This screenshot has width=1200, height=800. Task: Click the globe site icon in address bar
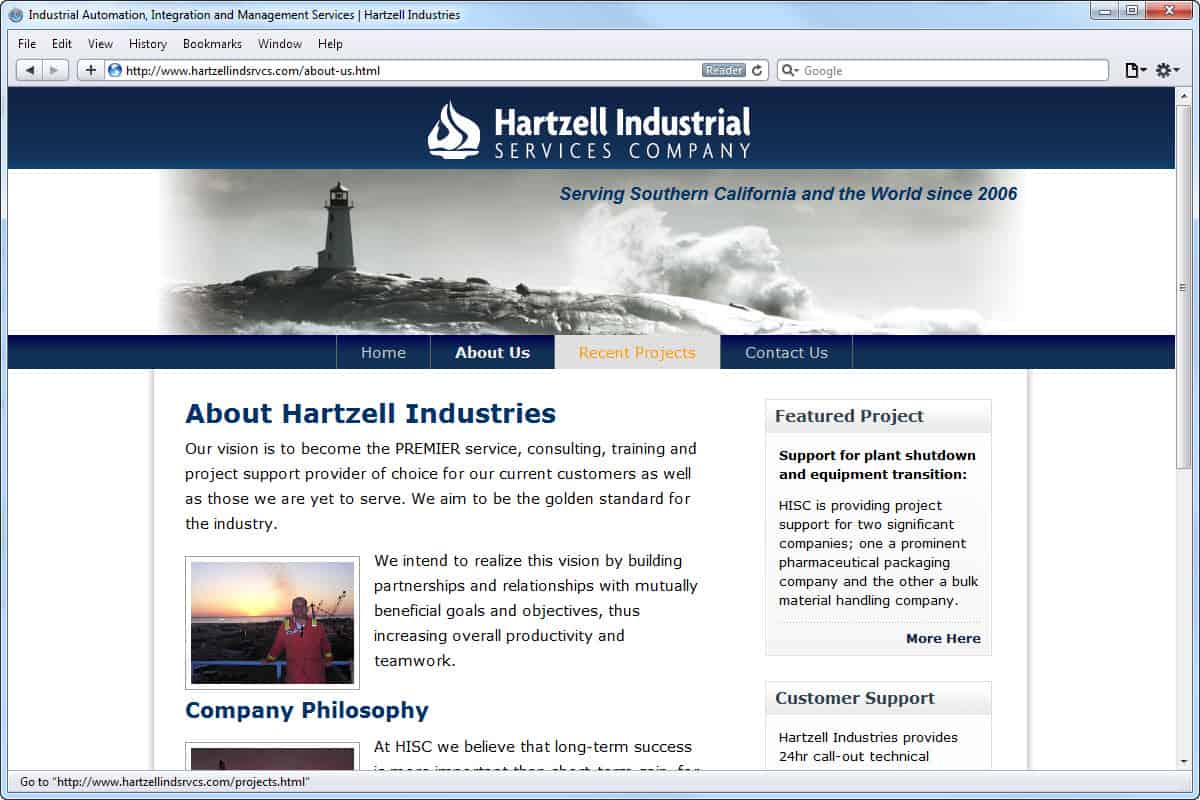[x=115, y=70]
